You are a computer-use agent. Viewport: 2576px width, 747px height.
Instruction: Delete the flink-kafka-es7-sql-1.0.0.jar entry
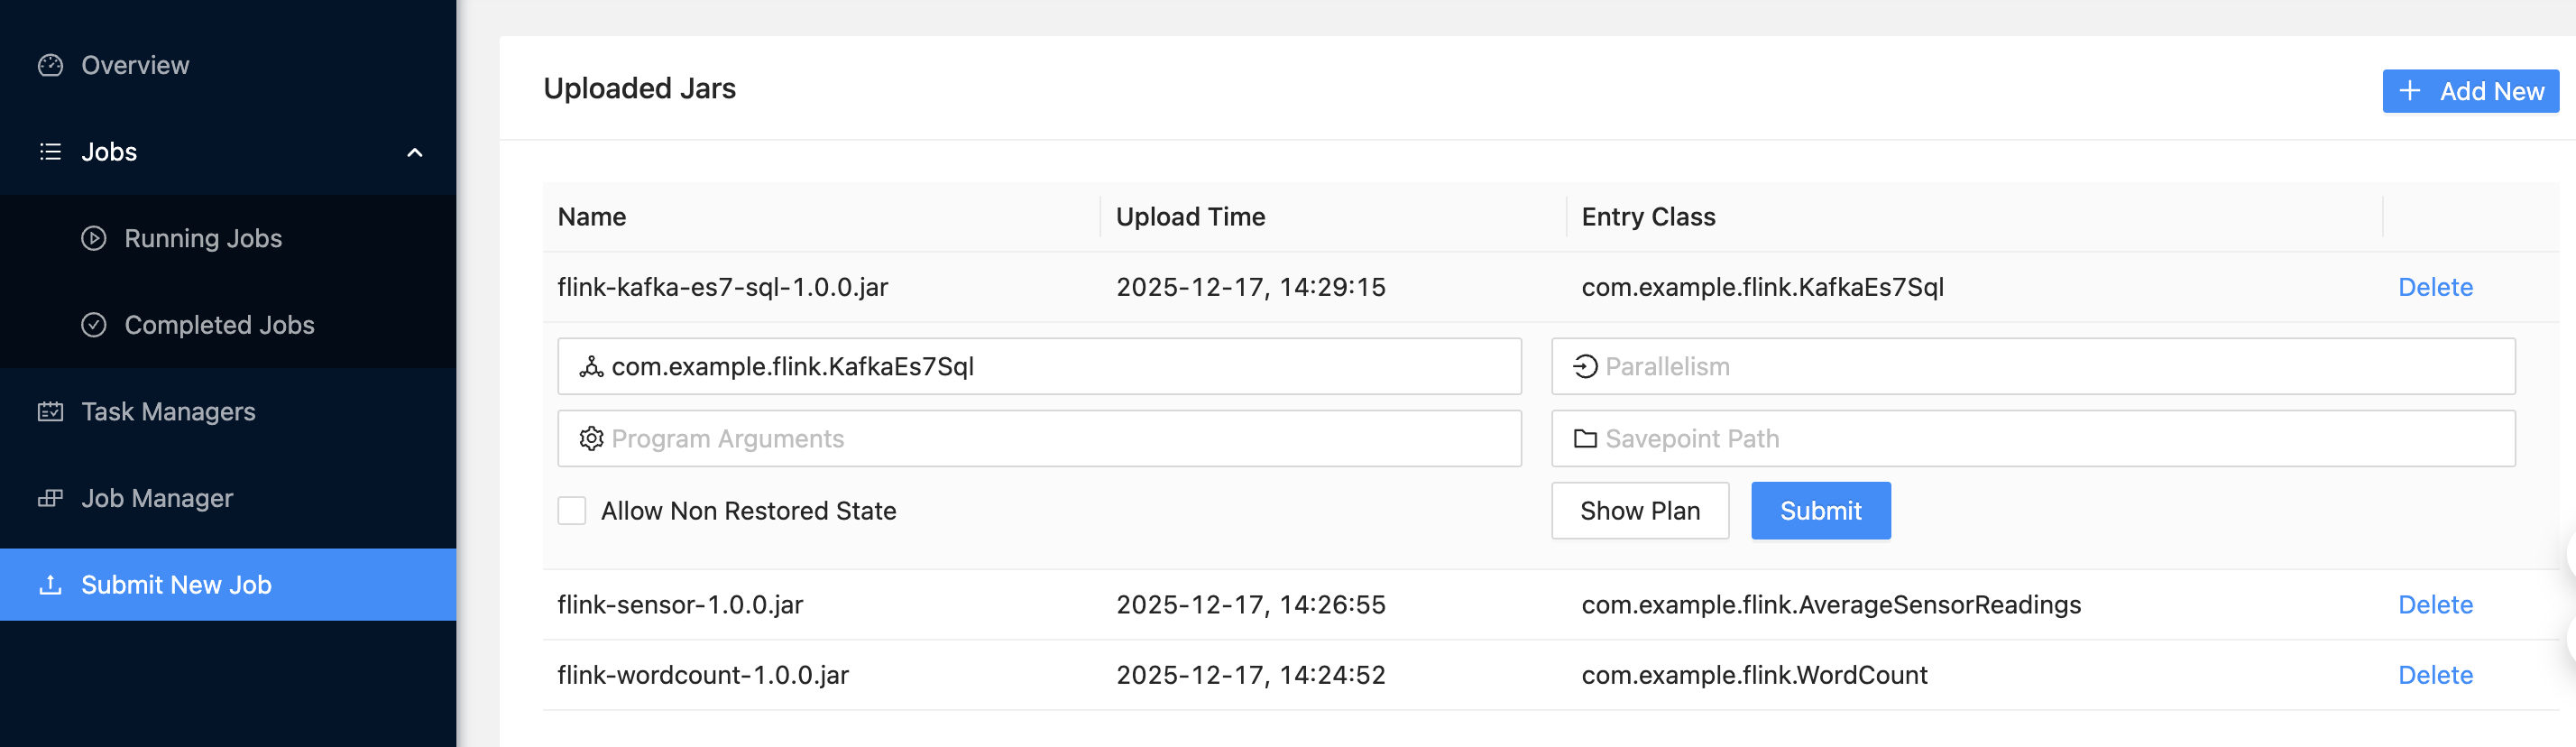pos(2435,287)
